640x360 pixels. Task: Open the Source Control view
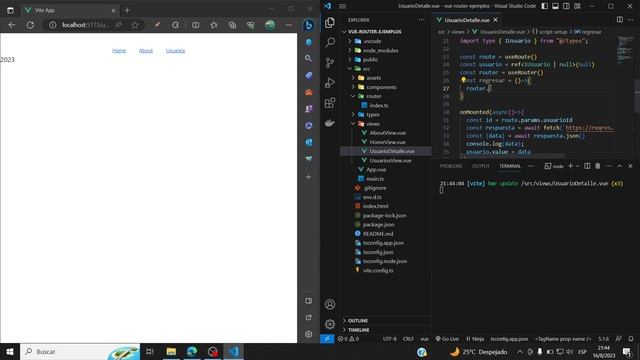tap(330, 62)
